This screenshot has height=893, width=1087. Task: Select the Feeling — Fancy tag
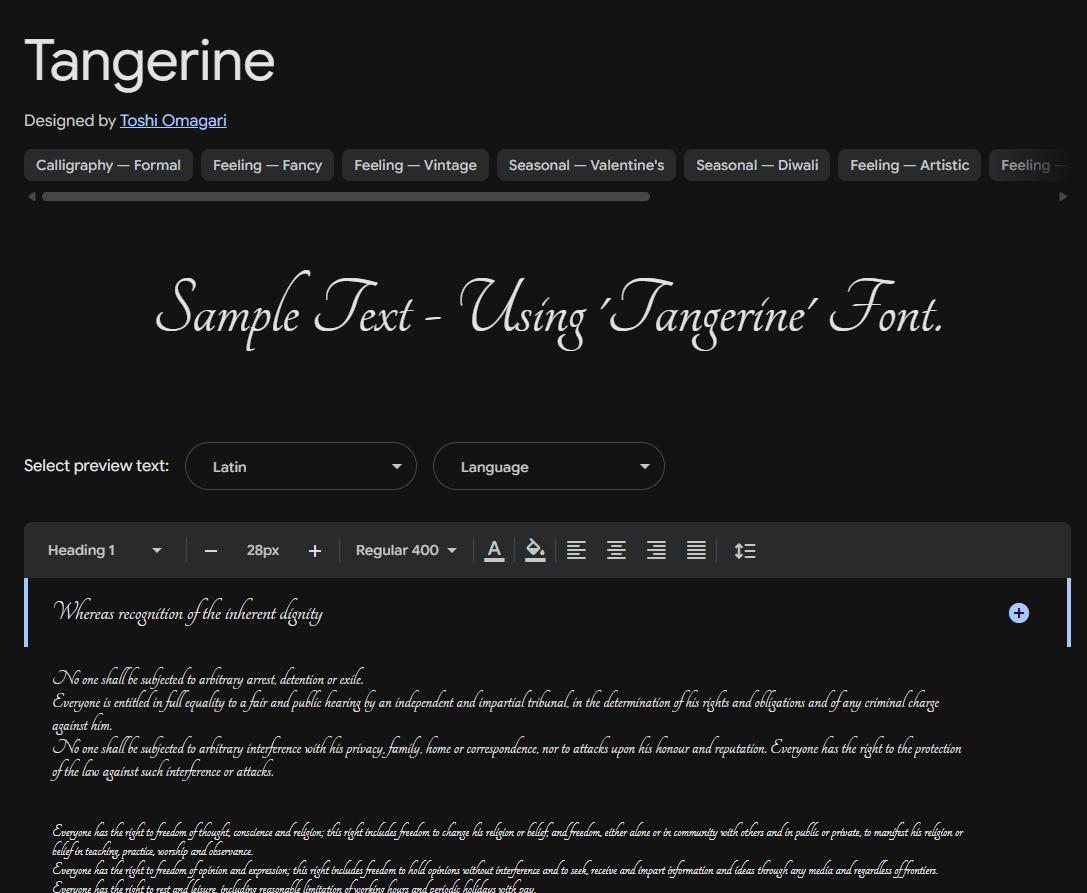pyautogui.click(x=268, y=166)
